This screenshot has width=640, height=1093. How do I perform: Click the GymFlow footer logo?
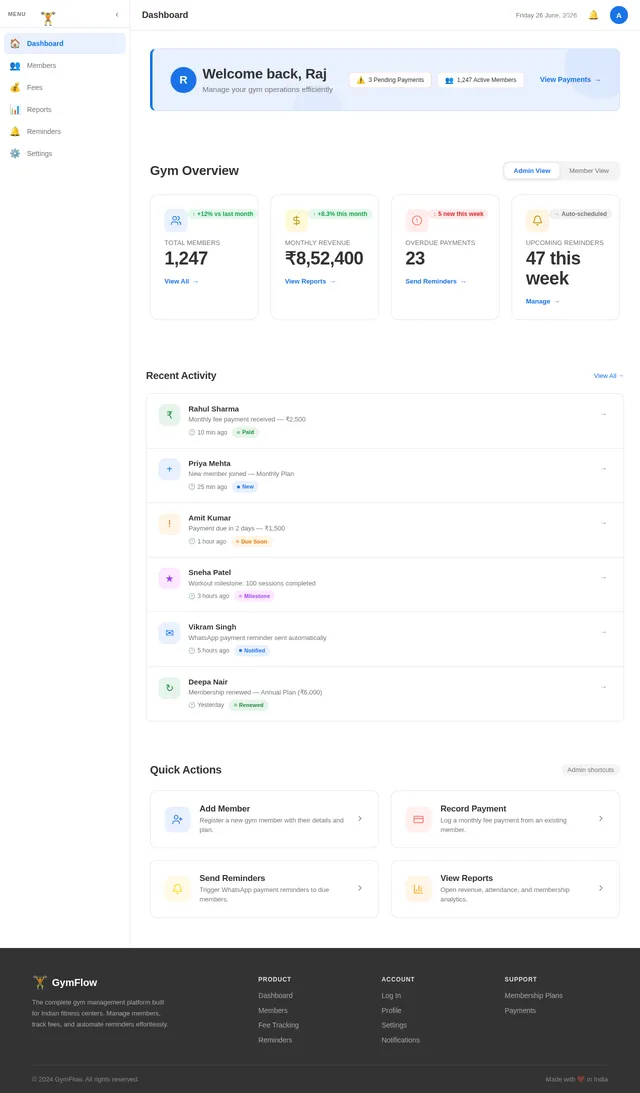(65, 983)
